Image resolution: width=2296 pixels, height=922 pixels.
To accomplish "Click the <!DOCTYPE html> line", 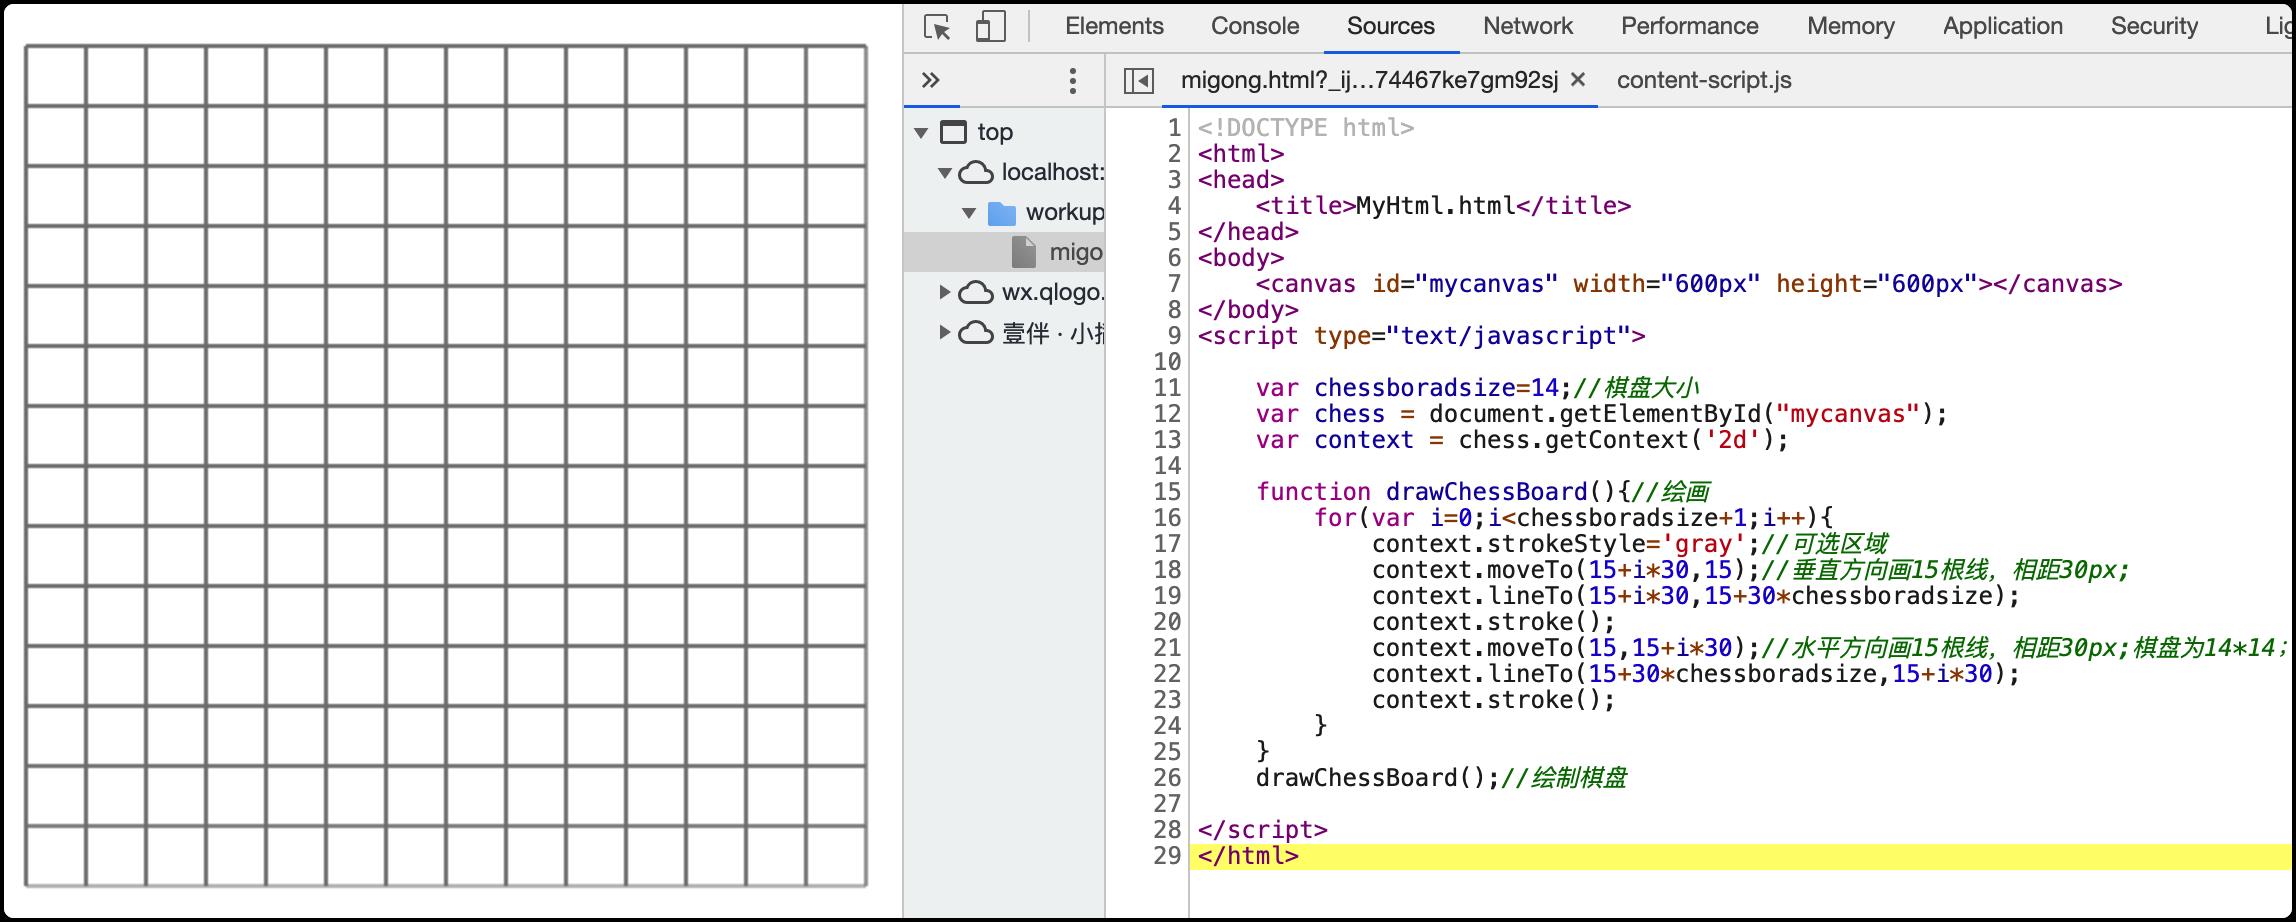I will point(1306,128).
